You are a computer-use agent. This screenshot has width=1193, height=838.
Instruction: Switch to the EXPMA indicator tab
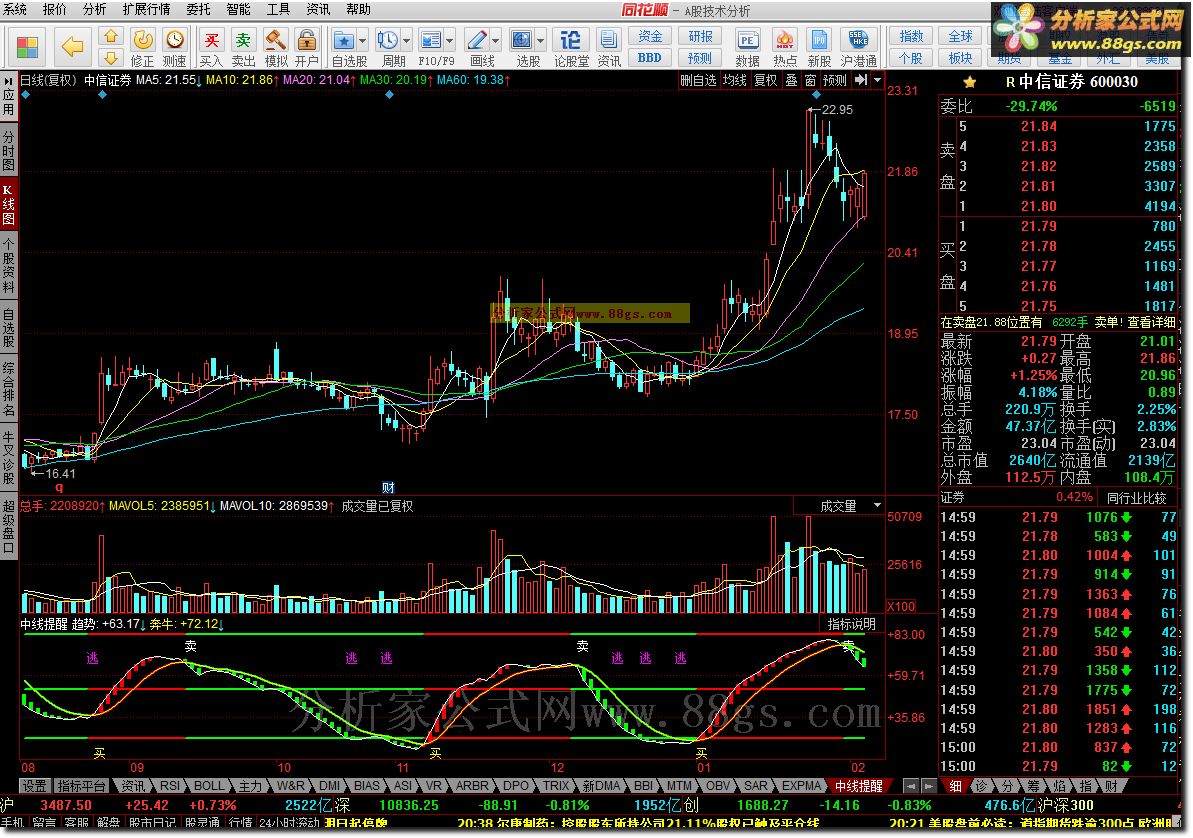click(802, 785)
